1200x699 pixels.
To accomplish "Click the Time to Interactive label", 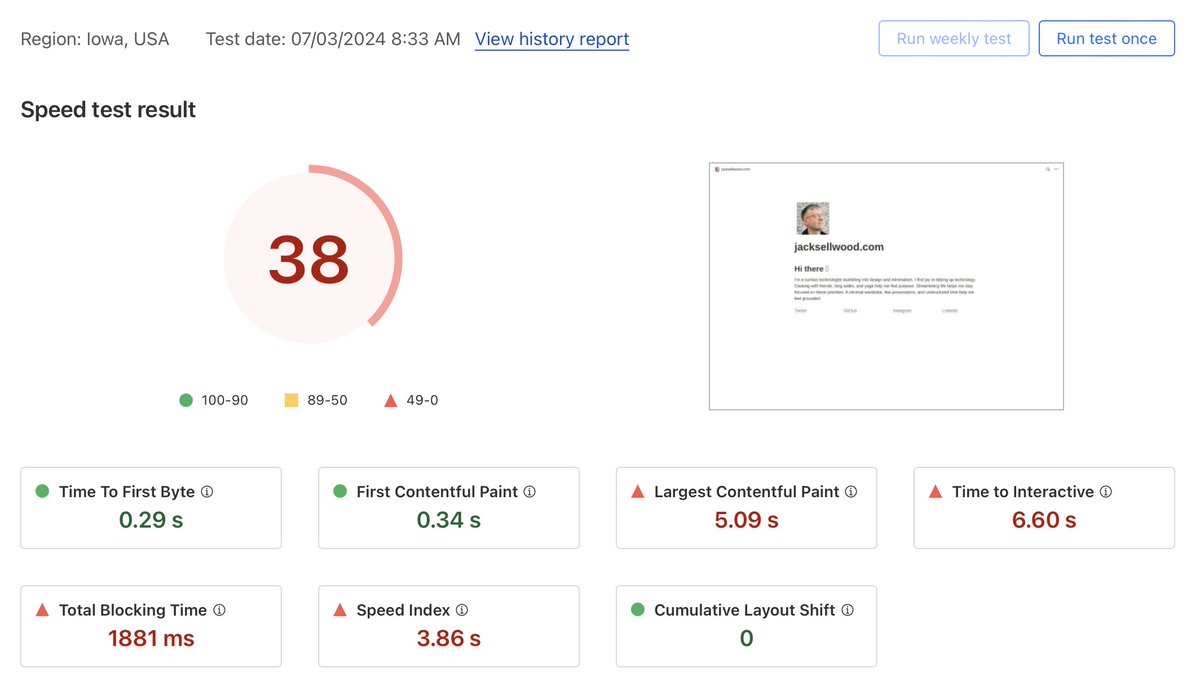I will point(1023,492).
